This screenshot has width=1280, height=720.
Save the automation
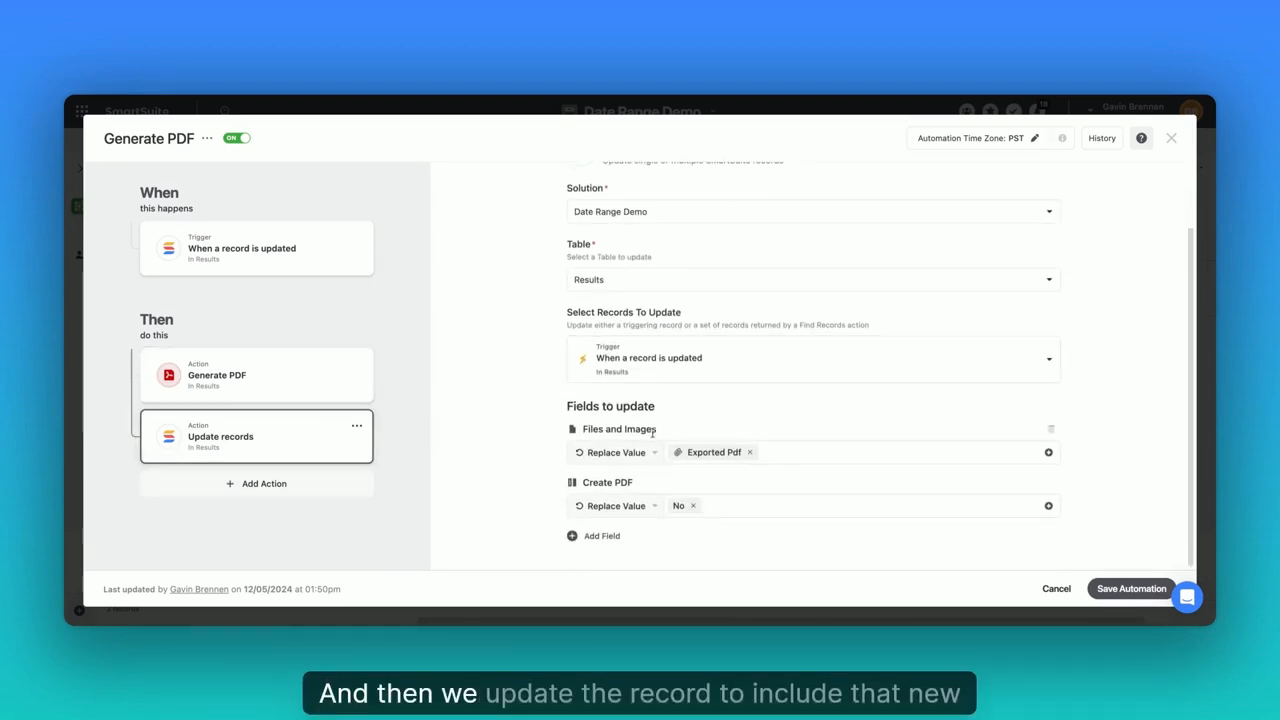click(x=1131, y=589)
